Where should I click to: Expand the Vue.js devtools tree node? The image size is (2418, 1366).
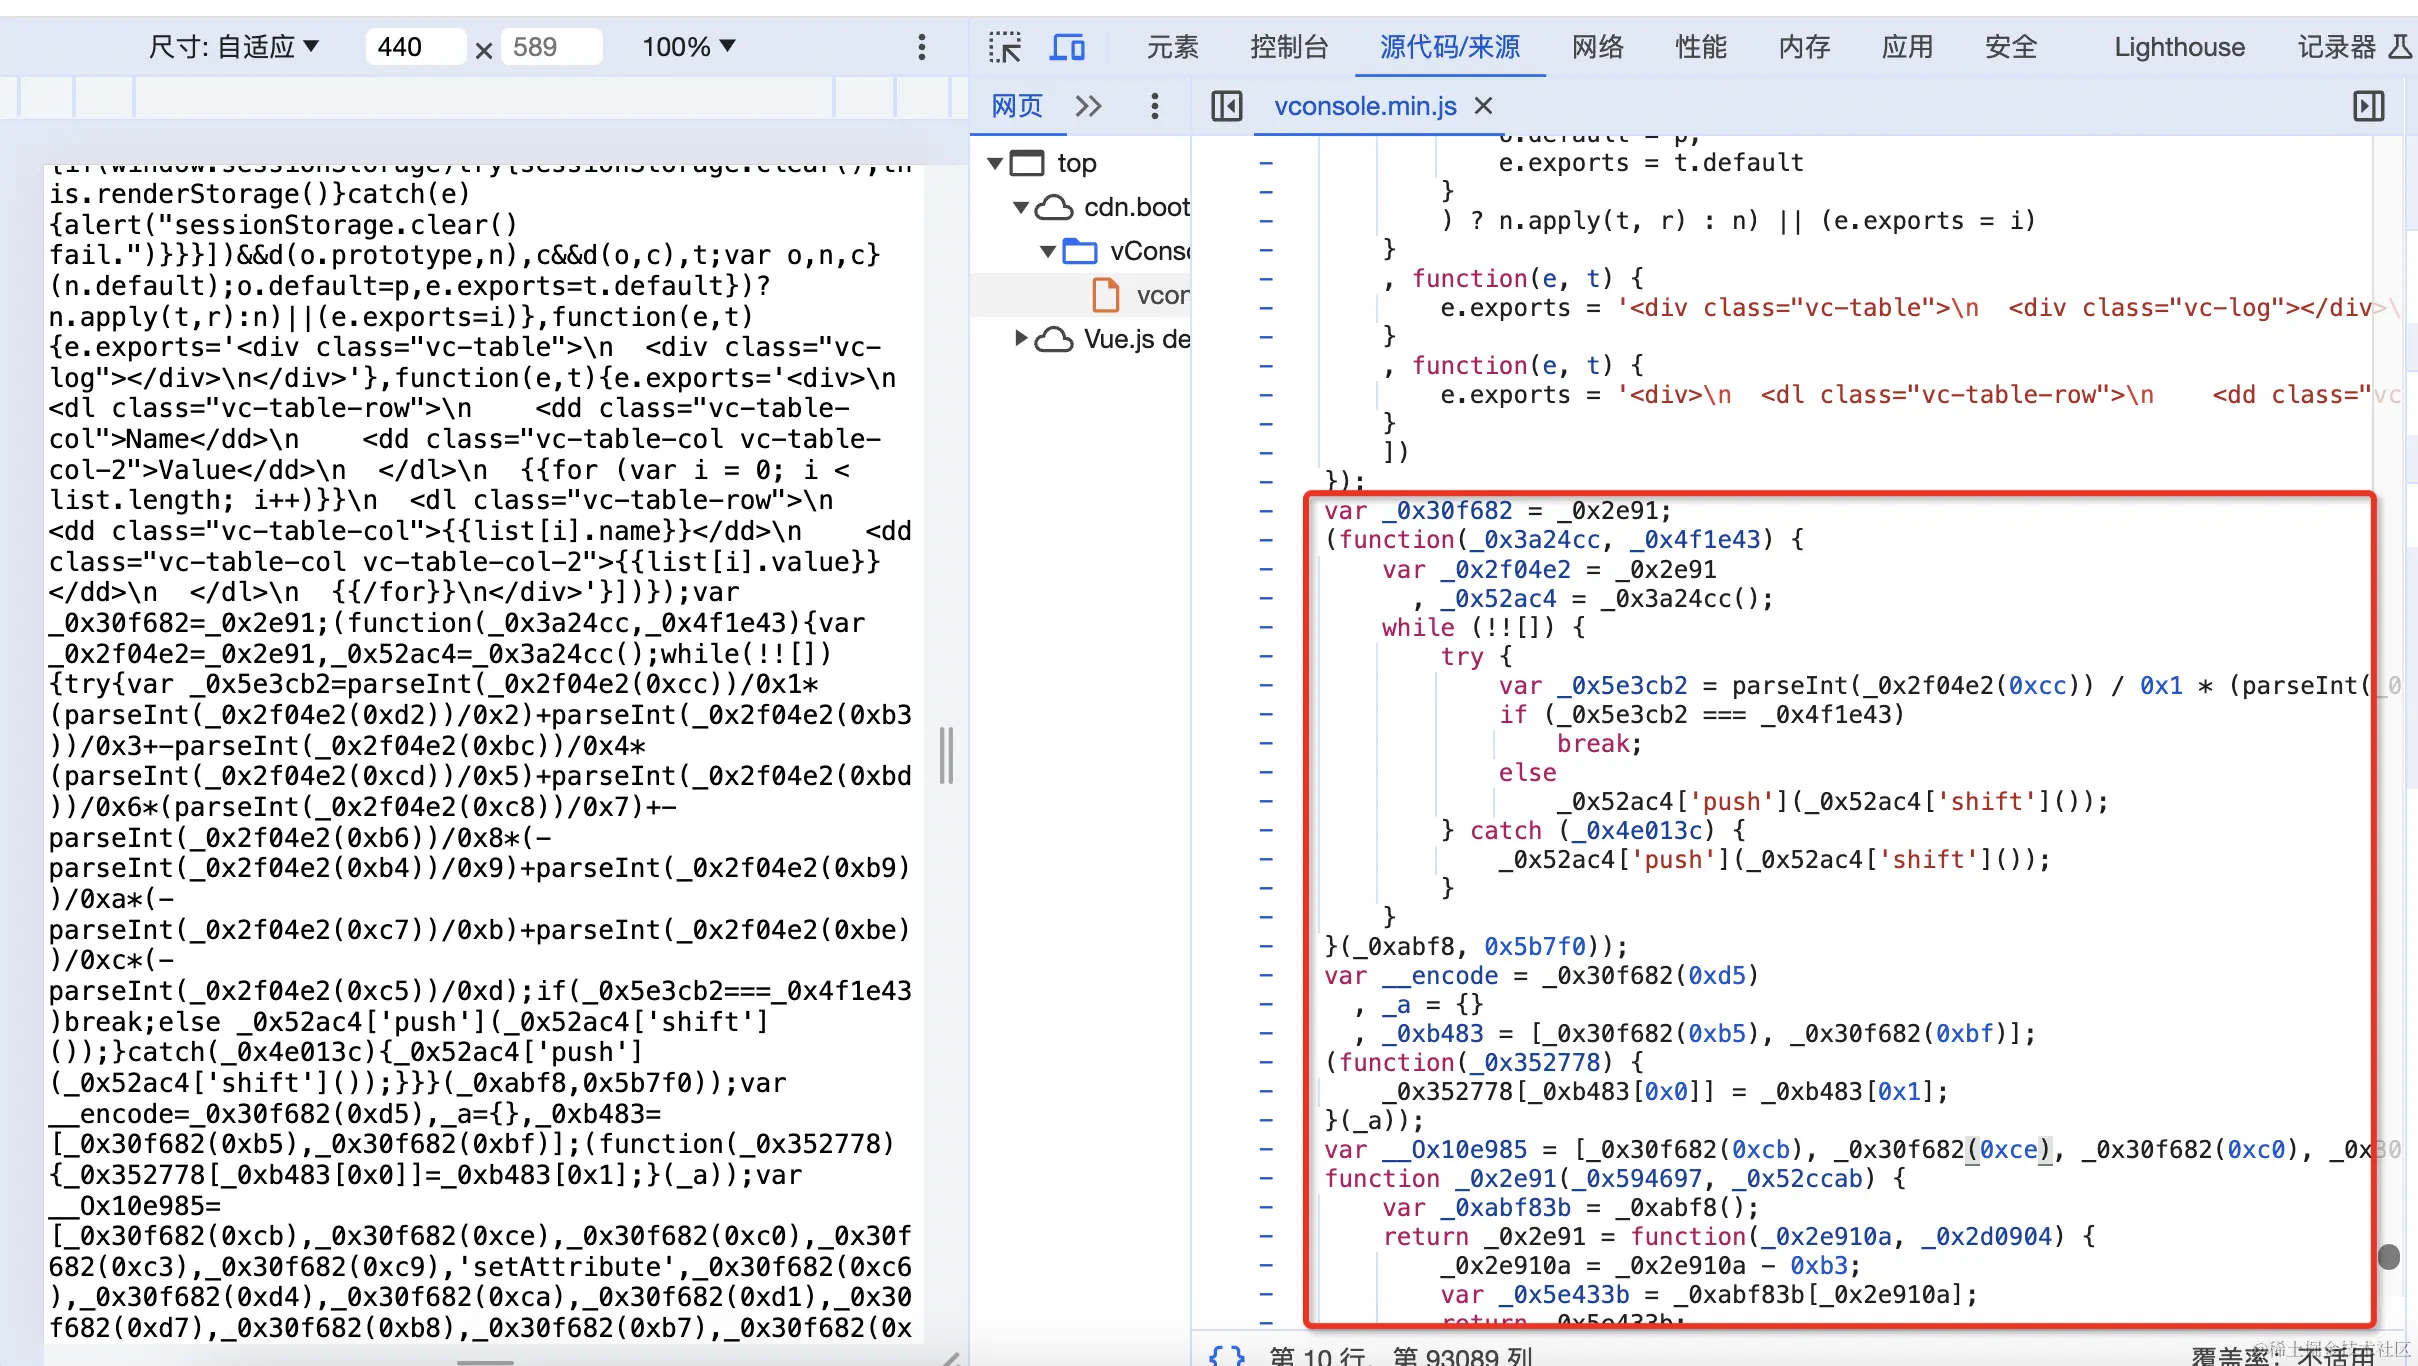click(x=1020, y=339)
